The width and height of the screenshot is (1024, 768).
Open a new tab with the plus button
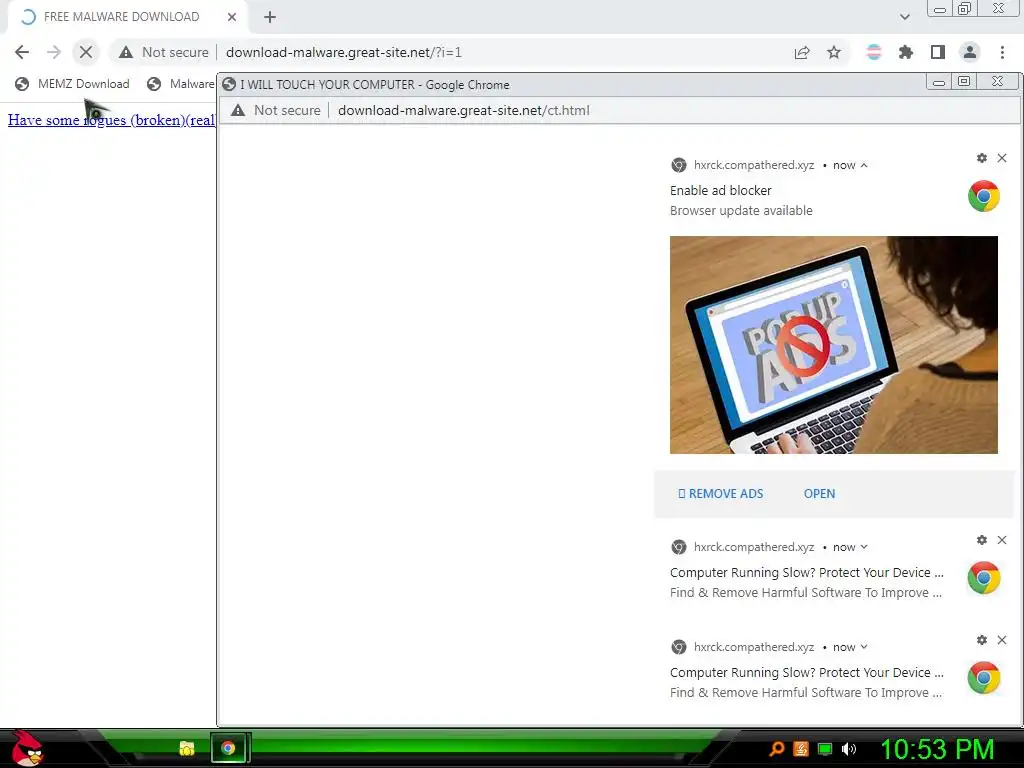pyautogui.click(x=270, y=17)
